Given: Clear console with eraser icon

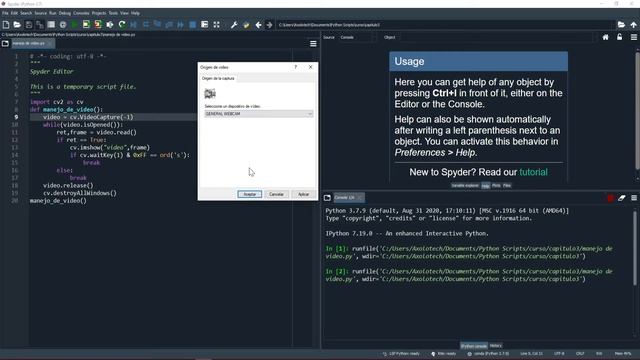Looking at the screenshot, I should coord(622,198).
